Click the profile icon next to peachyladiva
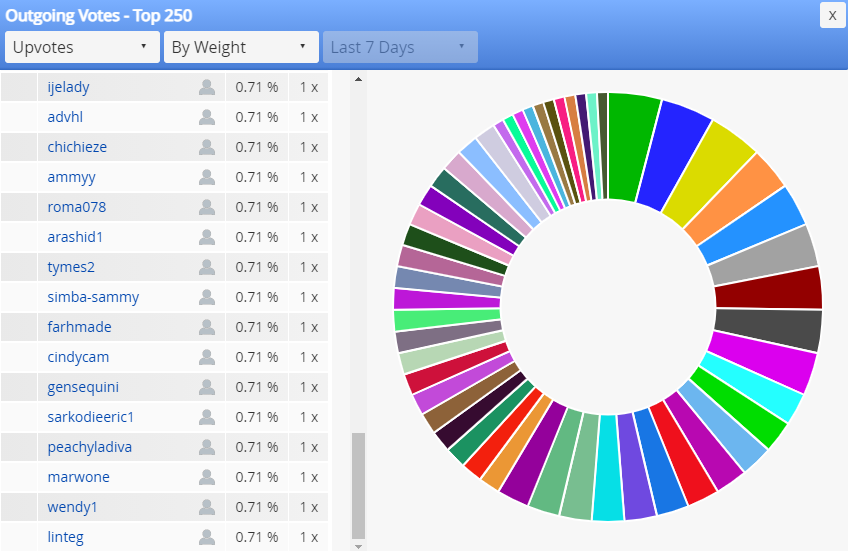The image size is (848, 551). [207, 447]
